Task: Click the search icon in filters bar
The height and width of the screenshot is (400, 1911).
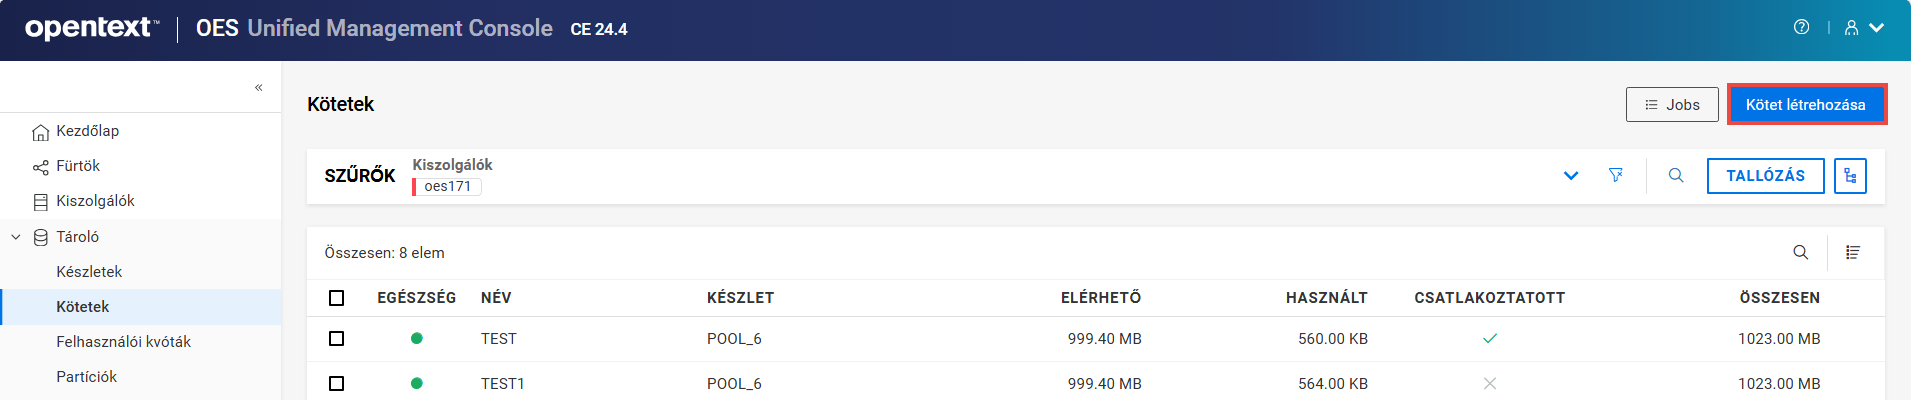Action: (x=1676, y=175)
